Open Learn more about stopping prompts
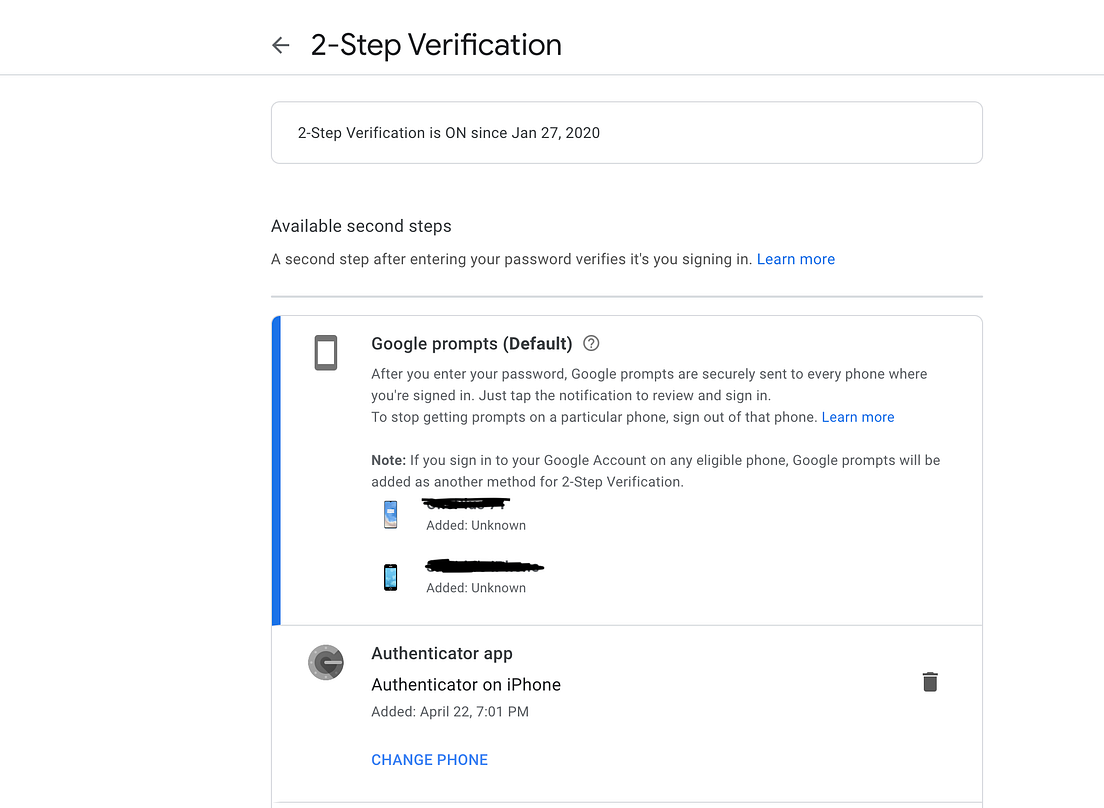This screenshot has width=1104, height=808. [x=858, y=417]
